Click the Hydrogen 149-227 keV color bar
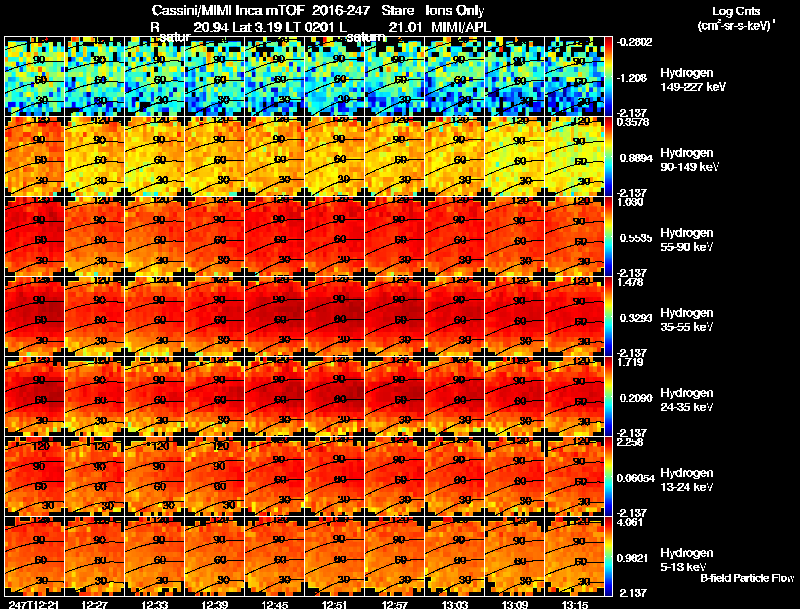The height and width of the screenshot is (609, 800). click(609, 76)
